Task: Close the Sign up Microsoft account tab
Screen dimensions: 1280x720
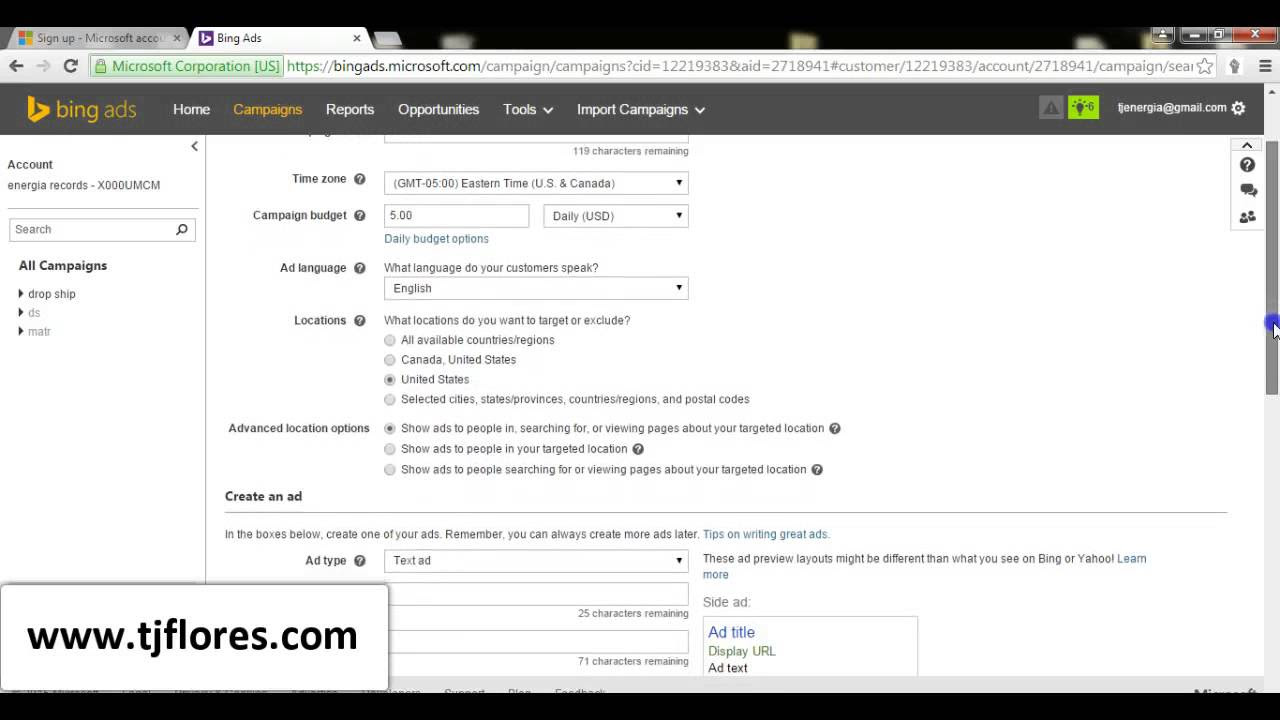Action: [x=177, y=38]
